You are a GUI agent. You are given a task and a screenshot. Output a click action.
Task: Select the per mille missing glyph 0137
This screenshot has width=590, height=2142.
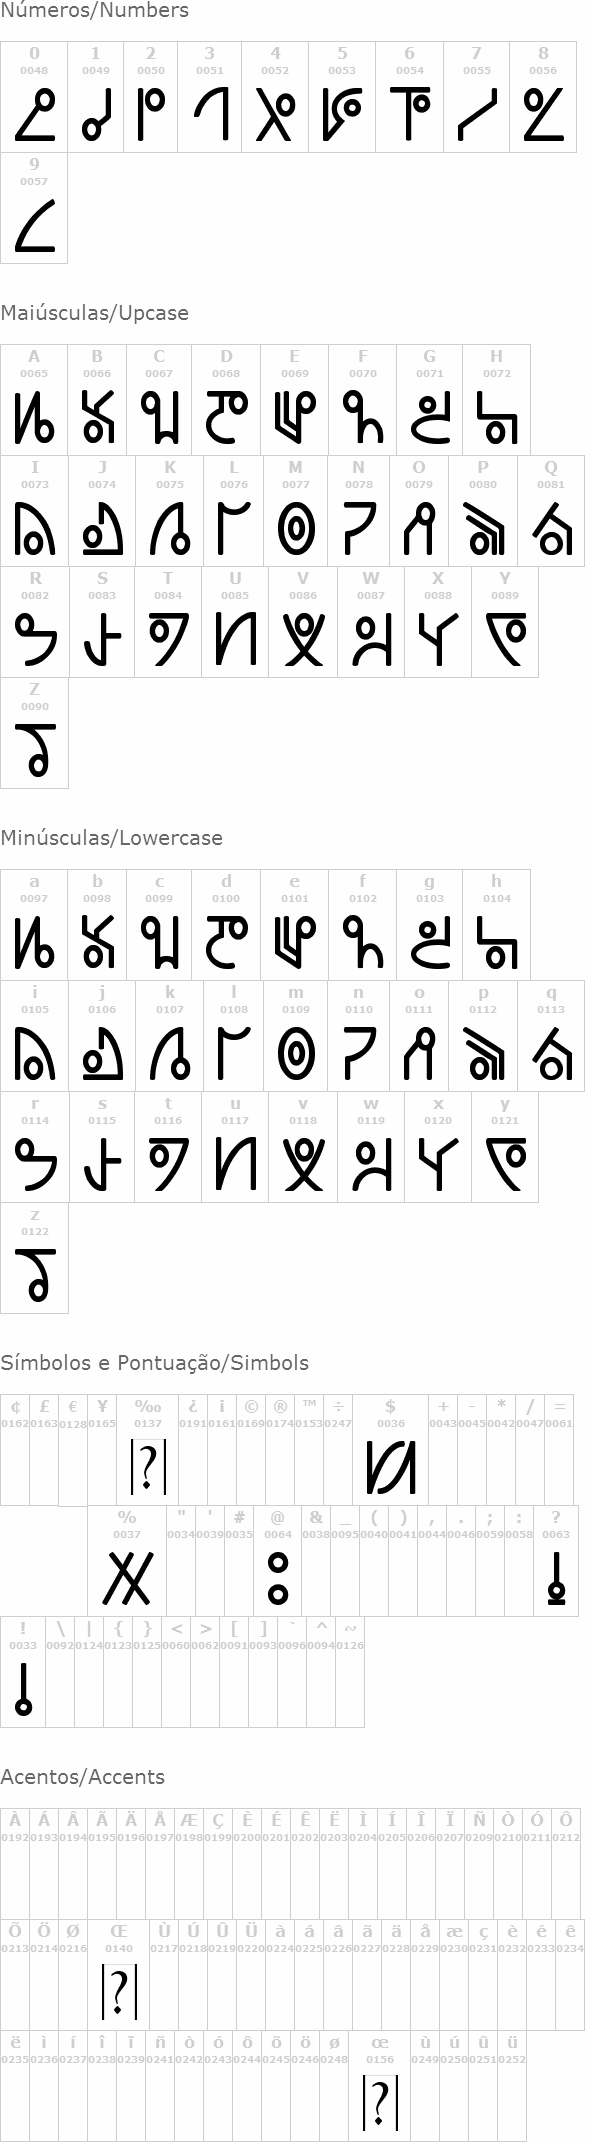pos(148,1450)
